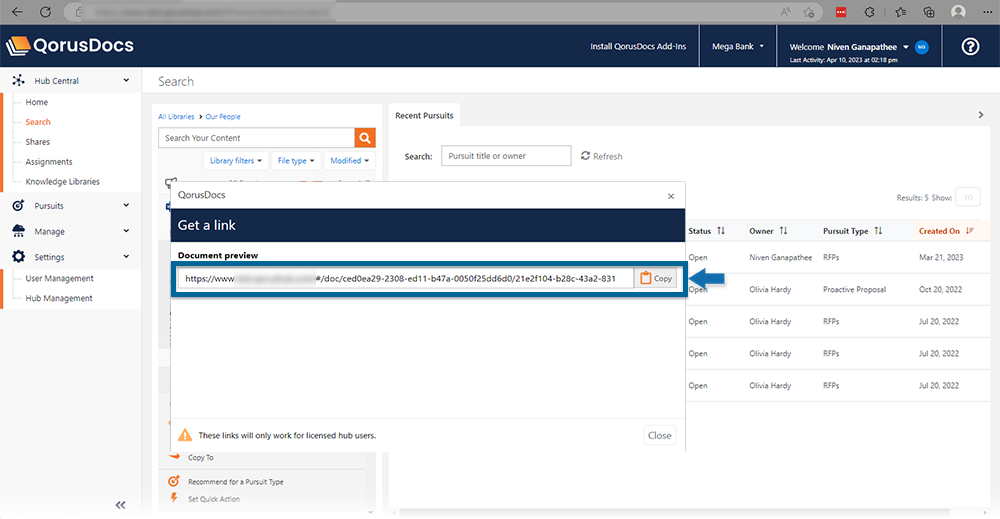
Task: Open Shares in the sidebar
Action: coord(38,142)
